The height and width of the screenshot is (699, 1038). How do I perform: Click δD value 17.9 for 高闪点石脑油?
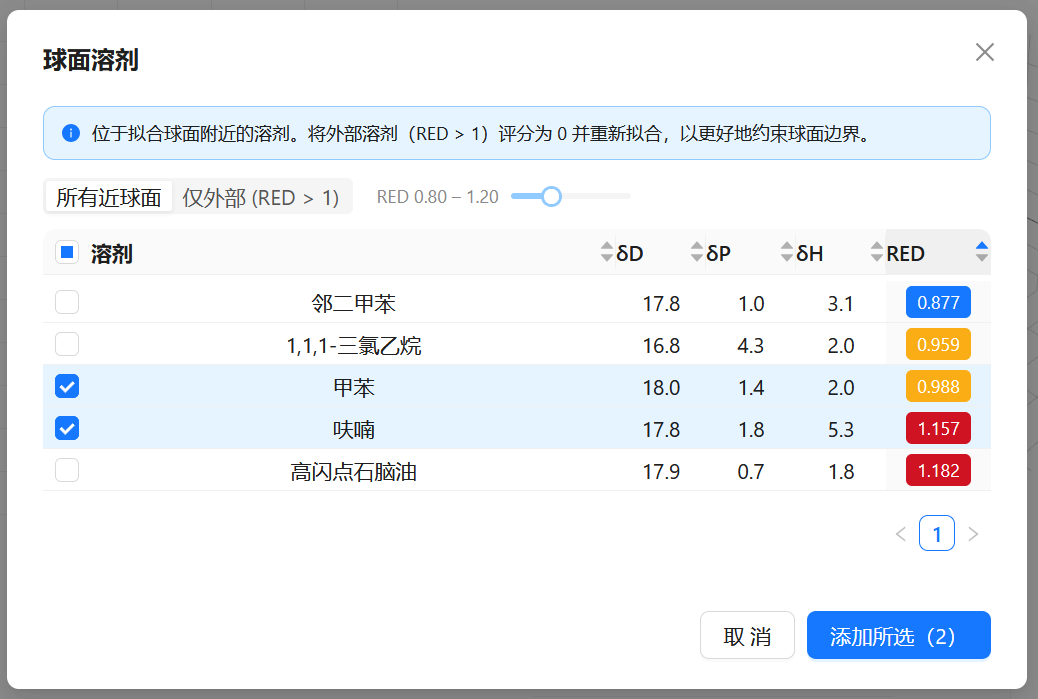(661, 472)
